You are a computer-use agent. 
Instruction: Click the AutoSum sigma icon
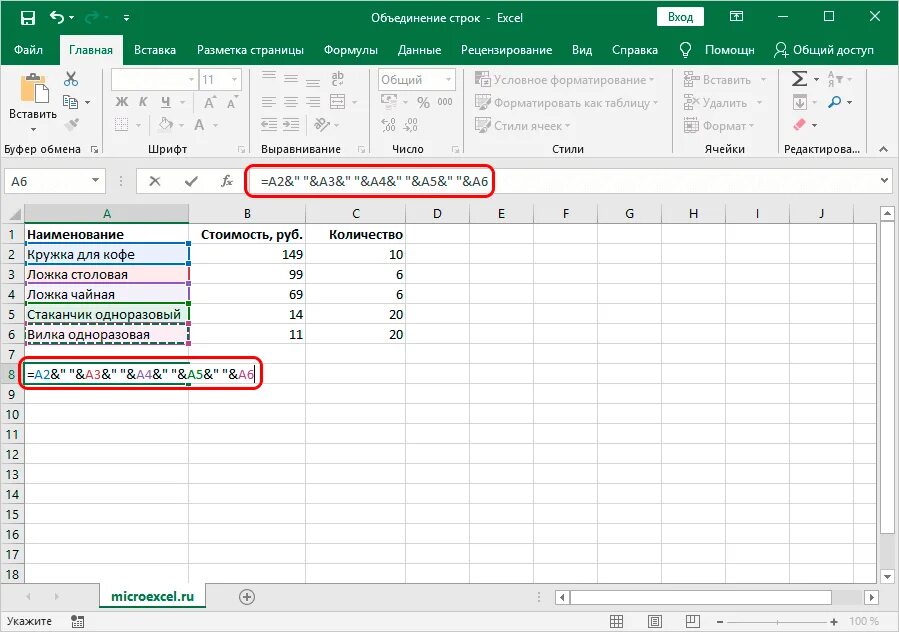[799, 79]
